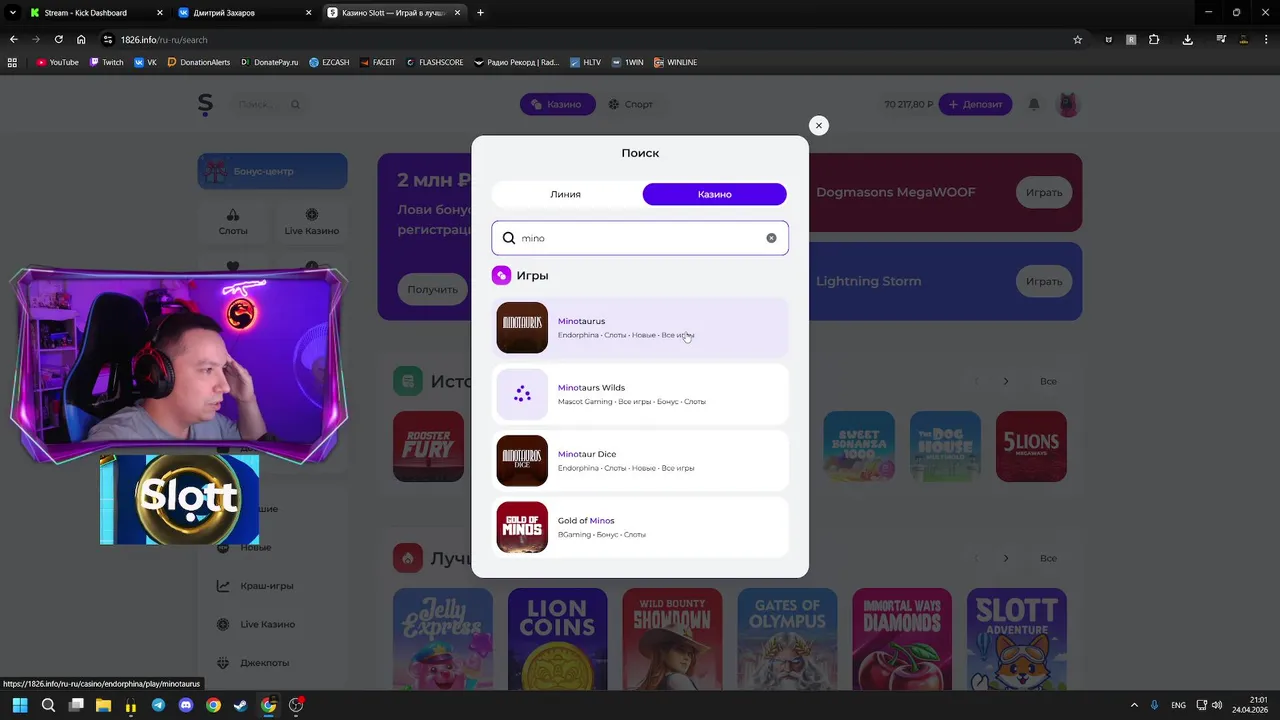Screen dimensions: 1280x720
Task: Click the Получить bonus button
Action: click(432, 289)
